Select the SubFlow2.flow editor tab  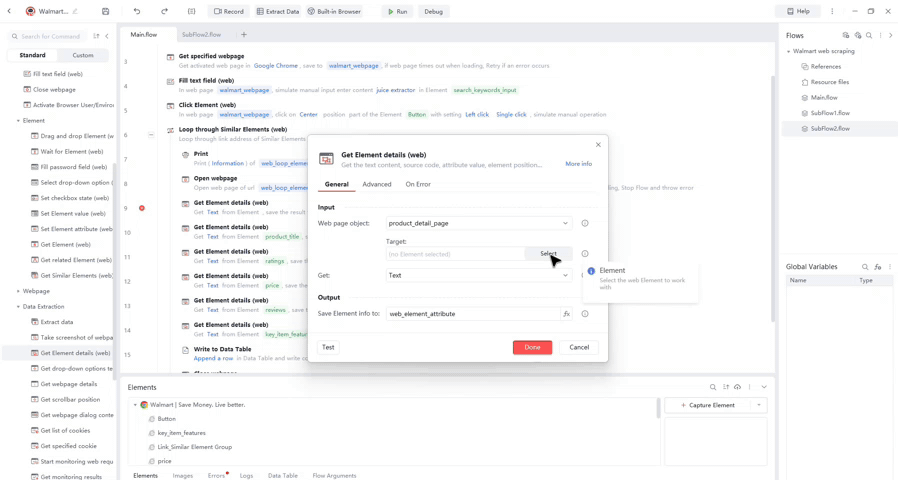point(202,34)
